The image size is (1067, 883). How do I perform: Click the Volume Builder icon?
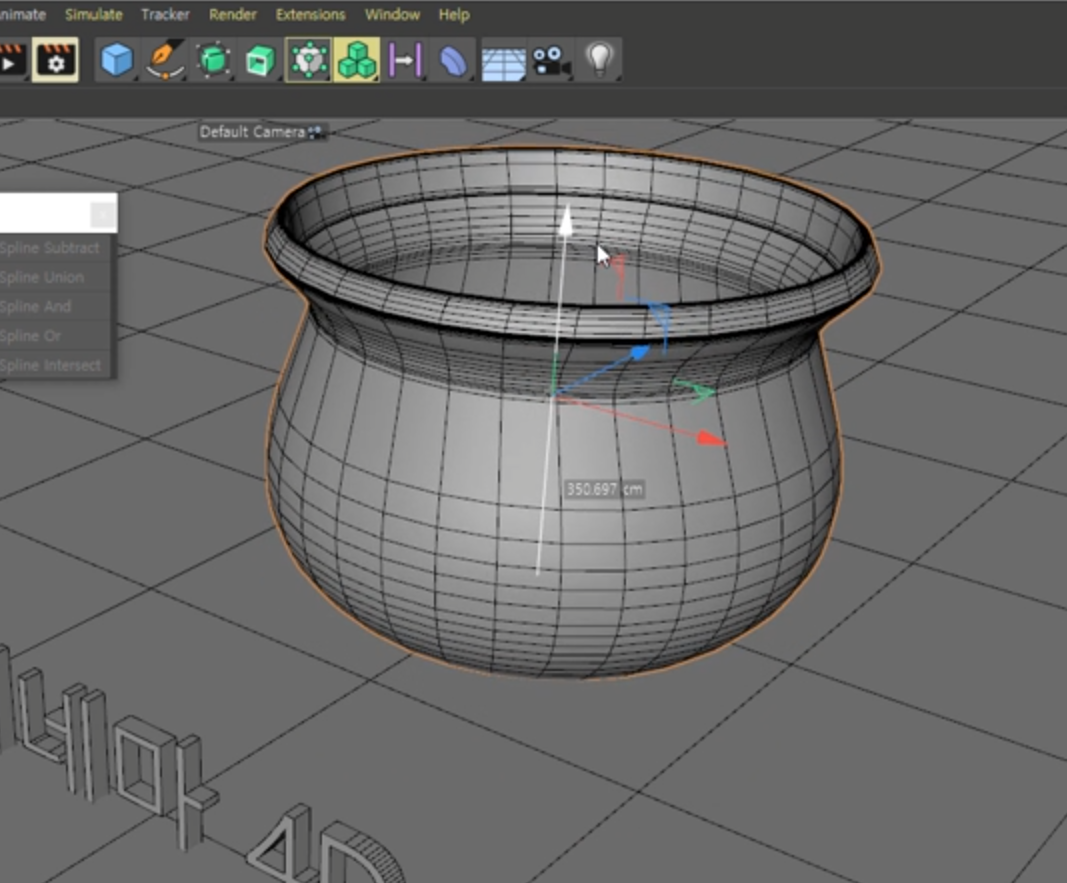[x=308, y=60]
